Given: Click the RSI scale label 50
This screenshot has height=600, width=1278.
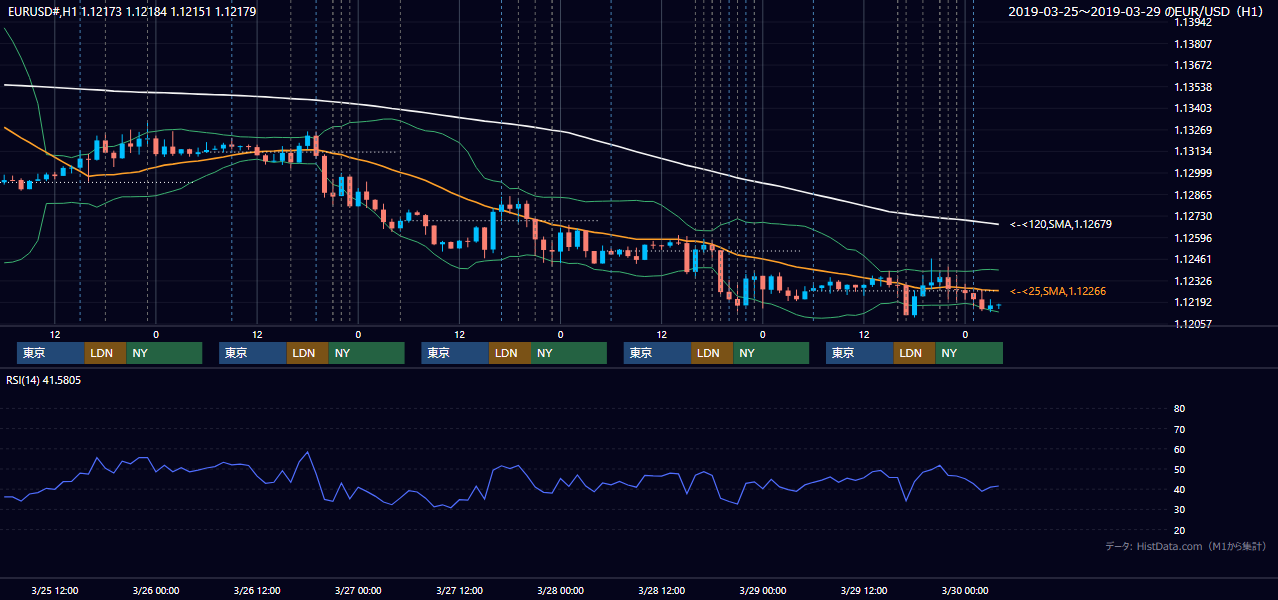Looking at the screenshot, I should pos(1179,469).
